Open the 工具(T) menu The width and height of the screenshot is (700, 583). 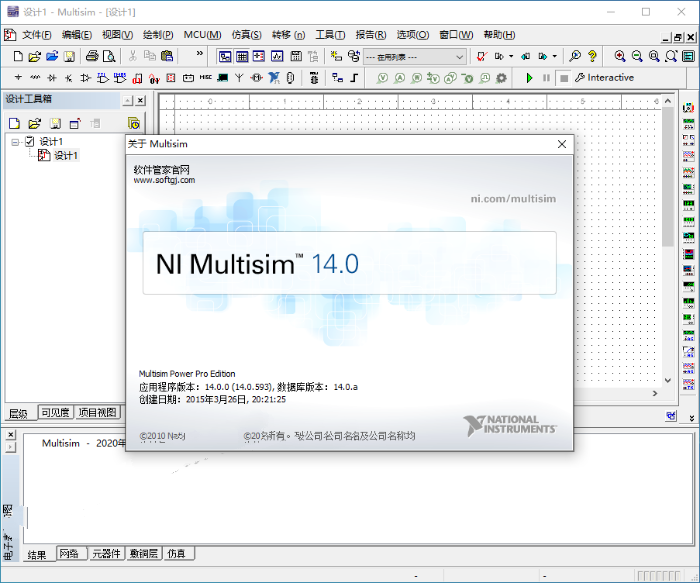point(330,35)
